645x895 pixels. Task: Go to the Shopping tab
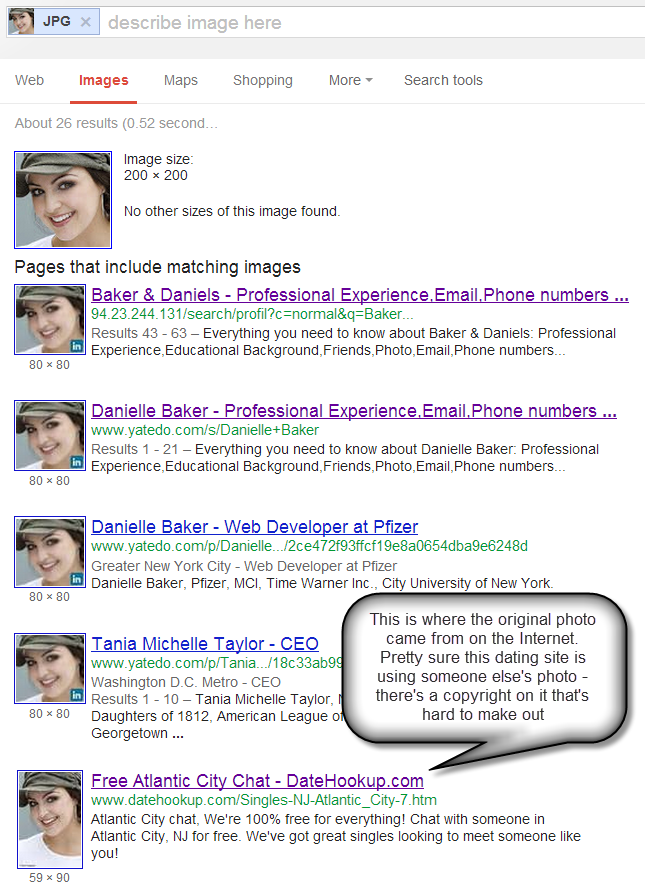pyautogui.click(x=263, y=80)
